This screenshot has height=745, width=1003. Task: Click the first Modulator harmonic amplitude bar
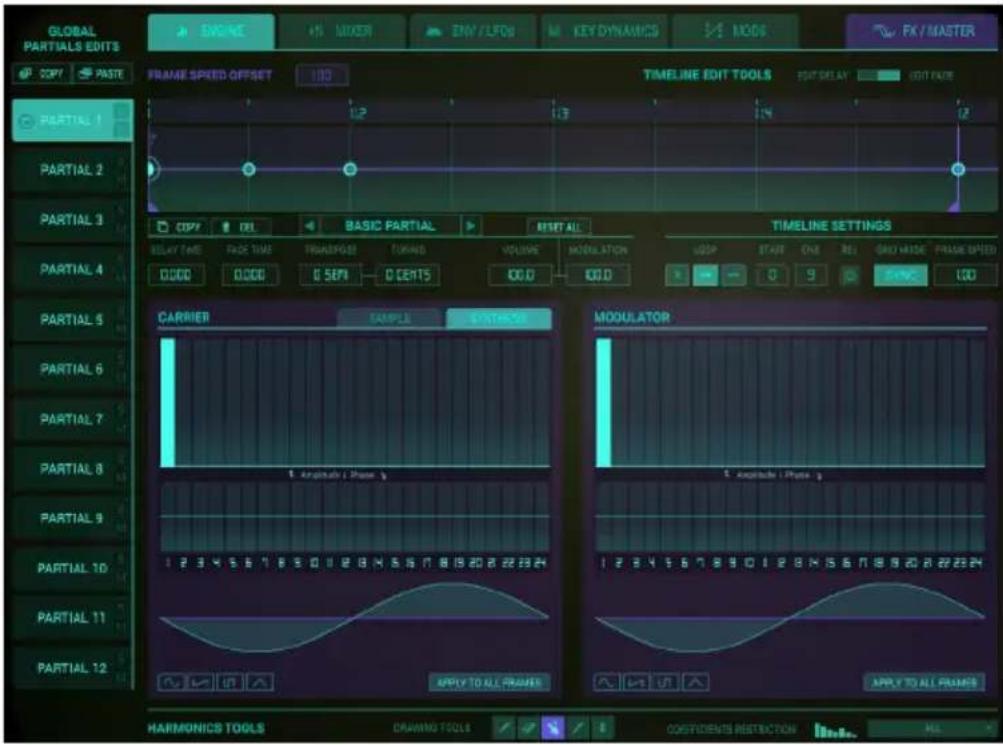[x=603, y=403]
